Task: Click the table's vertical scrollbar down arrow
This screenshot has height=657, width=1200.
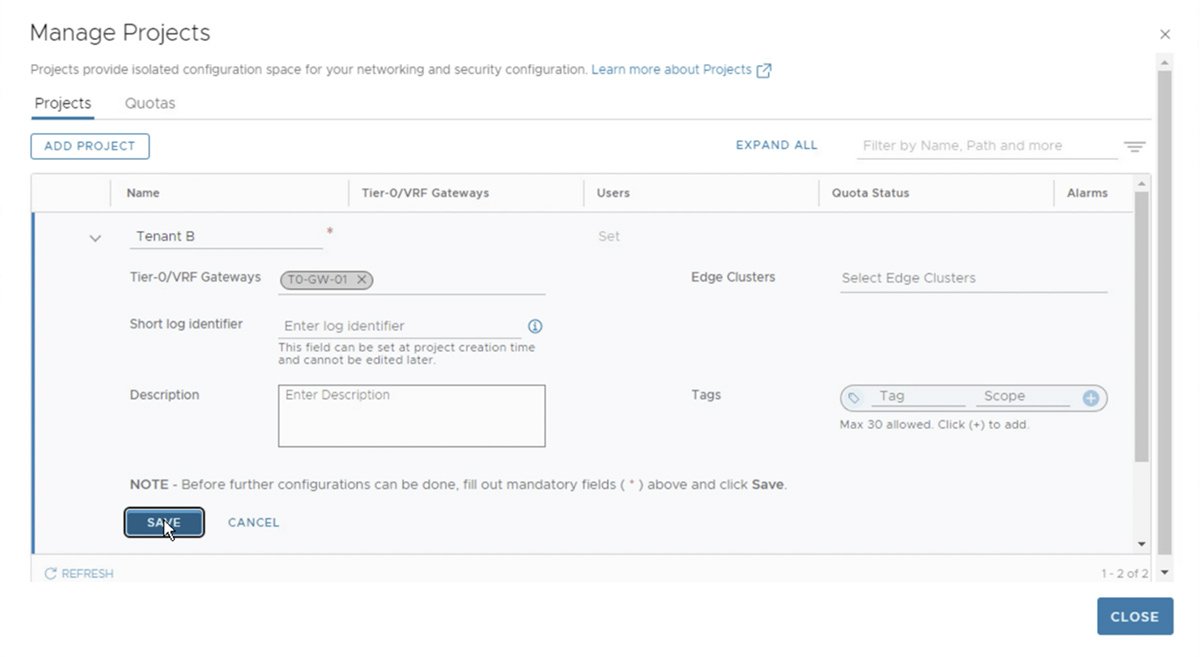Action: coord(1142,544)
